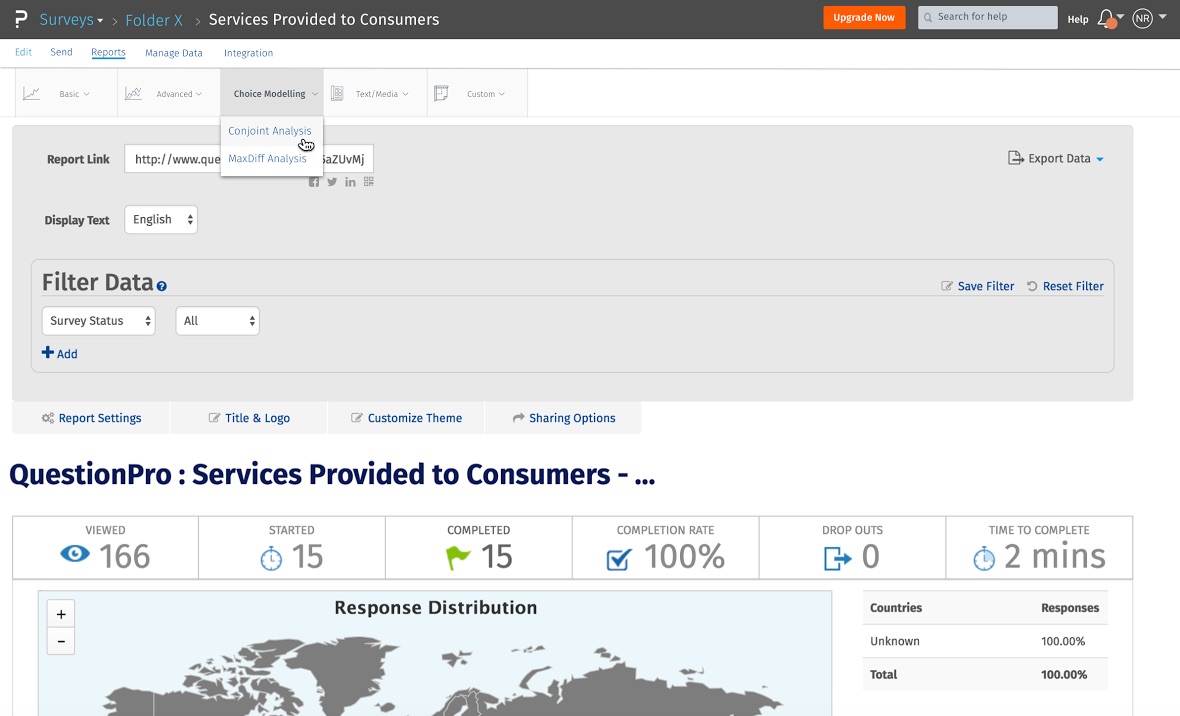Share report link on LinkedIn
Image resolution: width=1180 pixels, height=716 pixels.
350,181
